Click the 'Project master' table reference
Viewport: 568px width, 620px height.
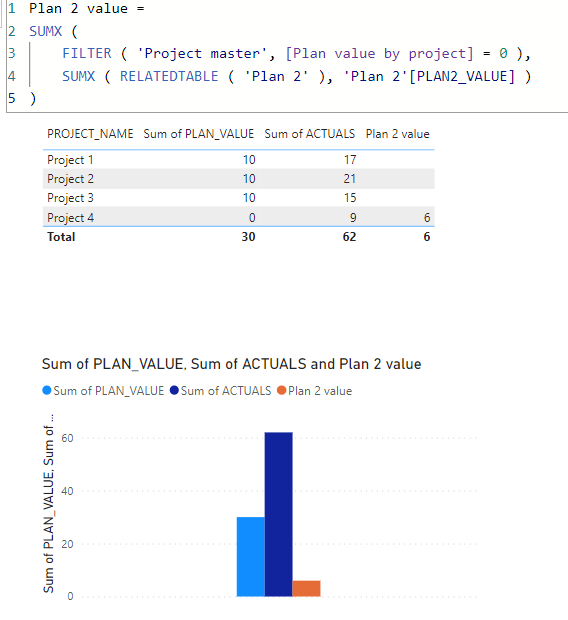[x=201, y=53]
